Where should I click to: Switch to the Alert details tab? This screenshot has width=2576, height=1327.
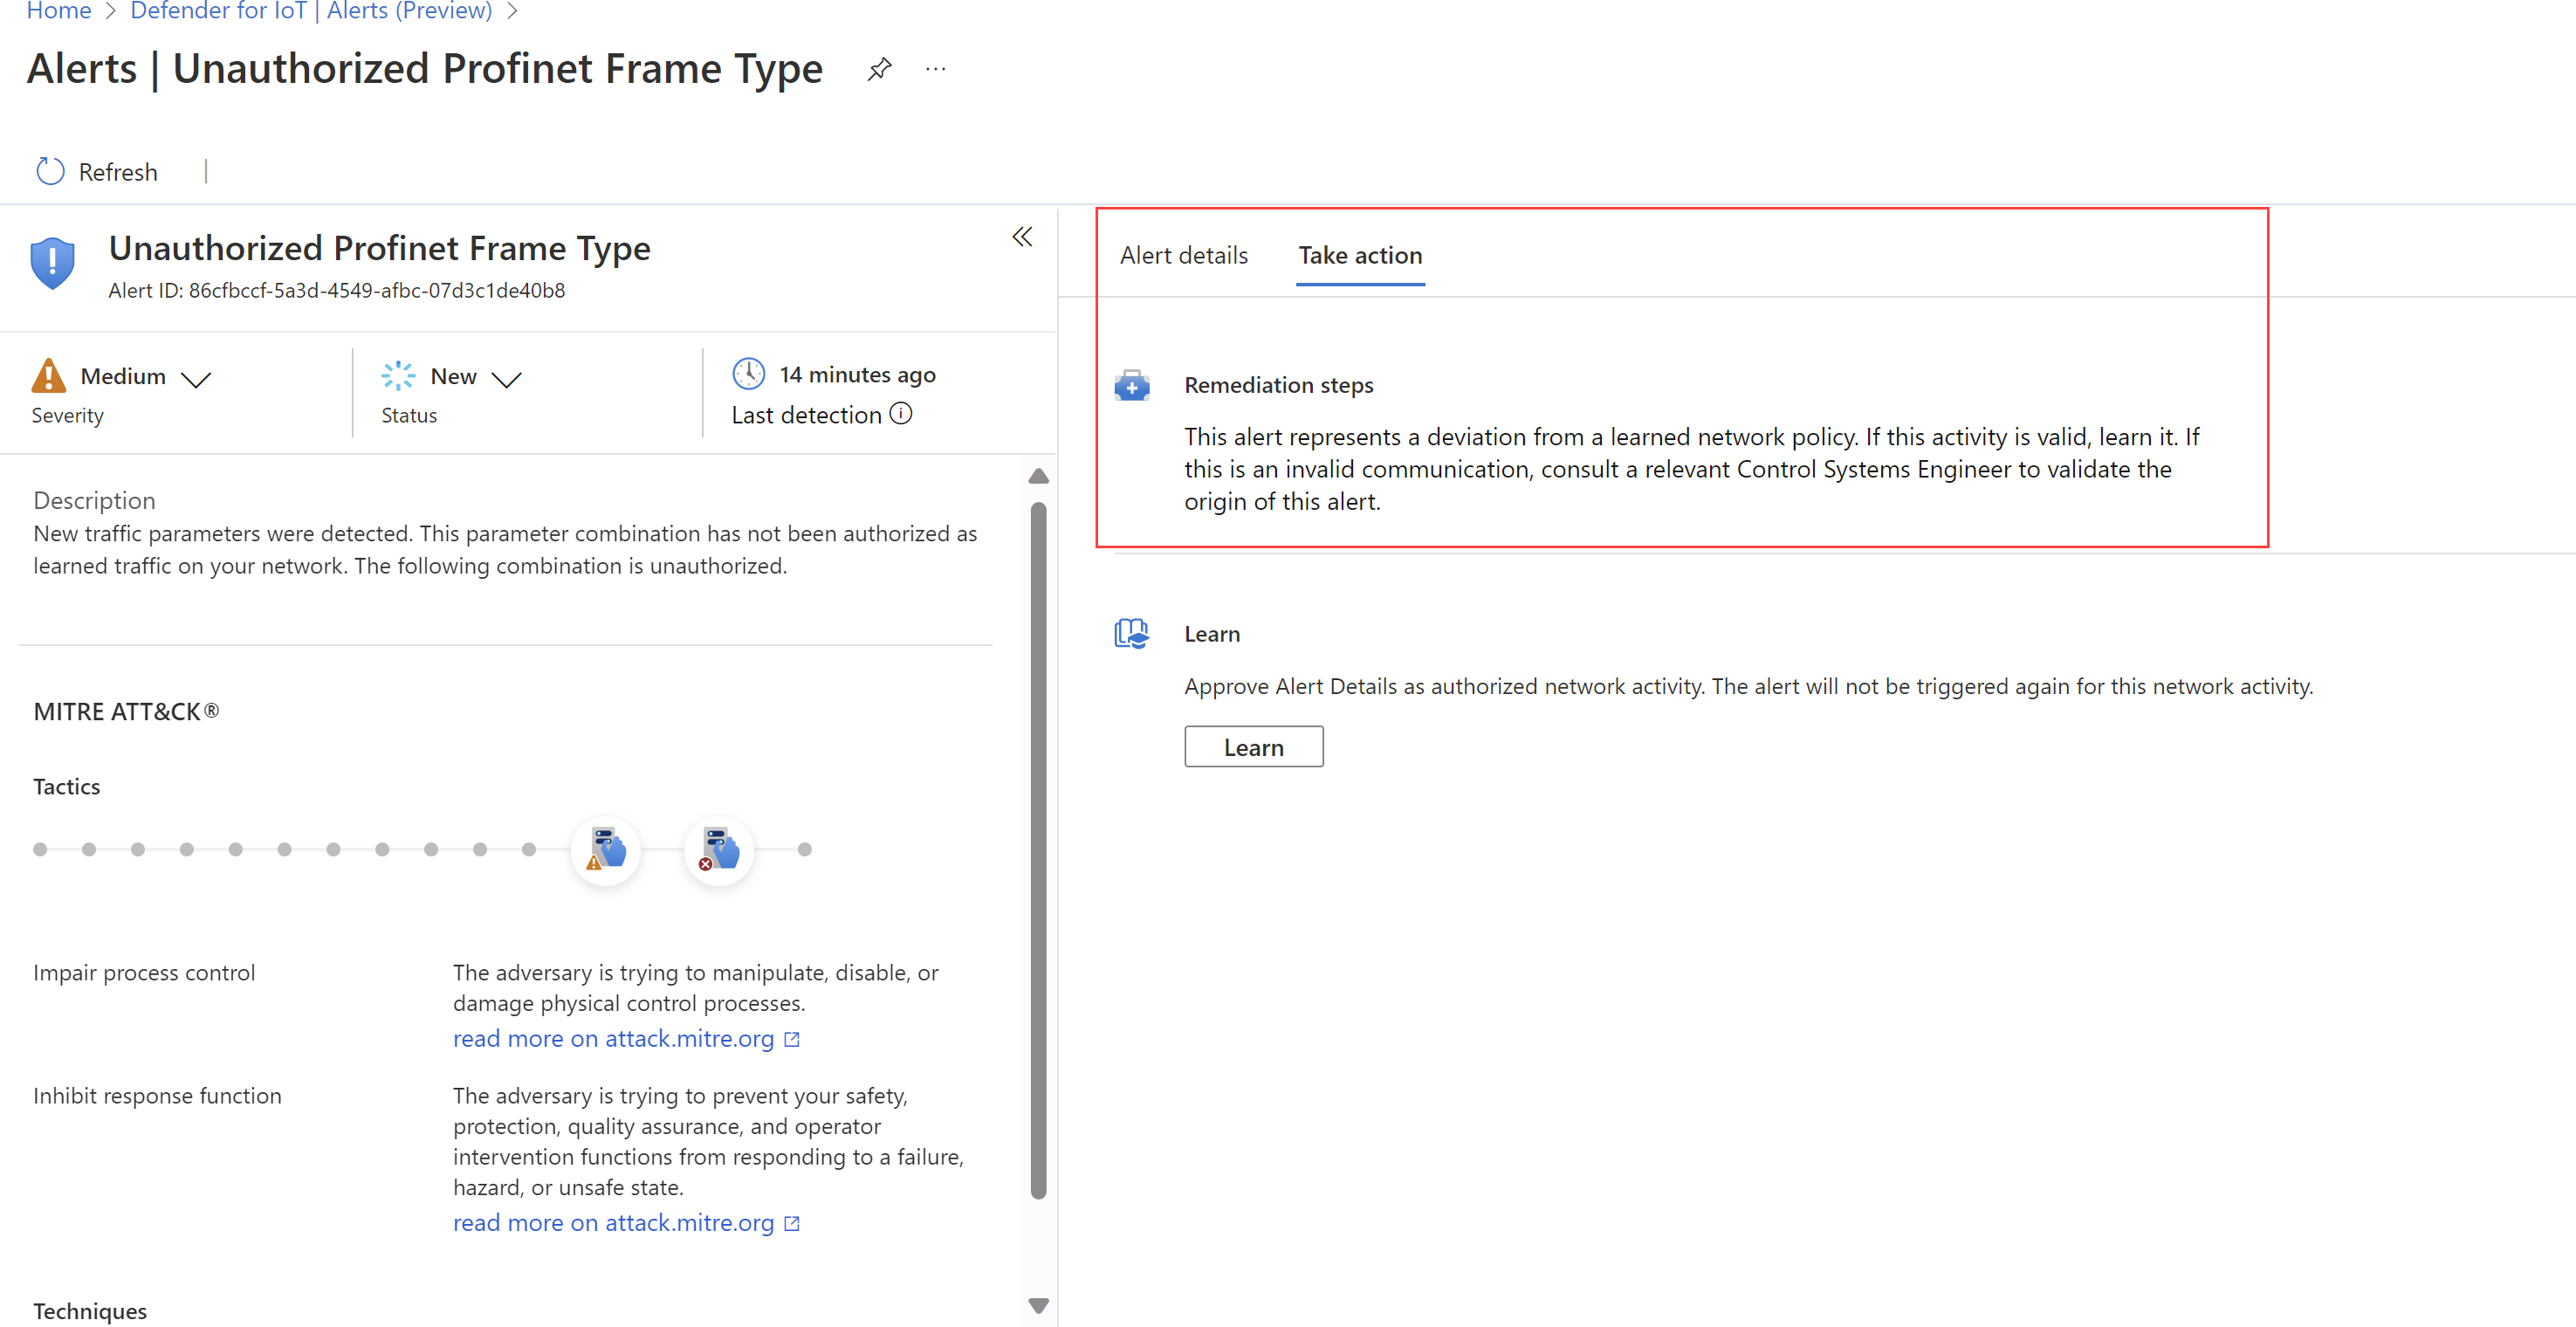coord(1184,254)
